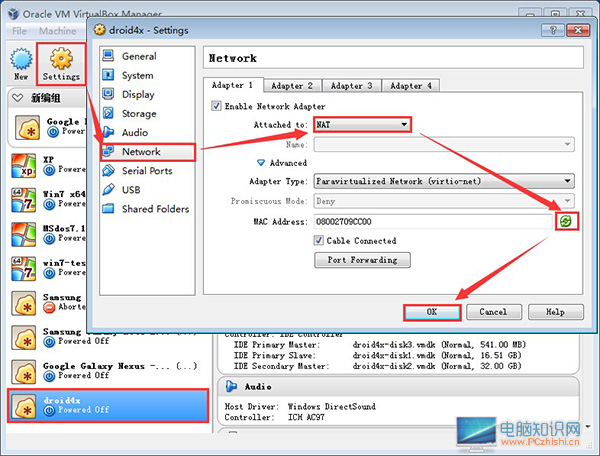Open the Adapter Type dropdown
This screenshot has height=456, width=600.
coord(443,181)
